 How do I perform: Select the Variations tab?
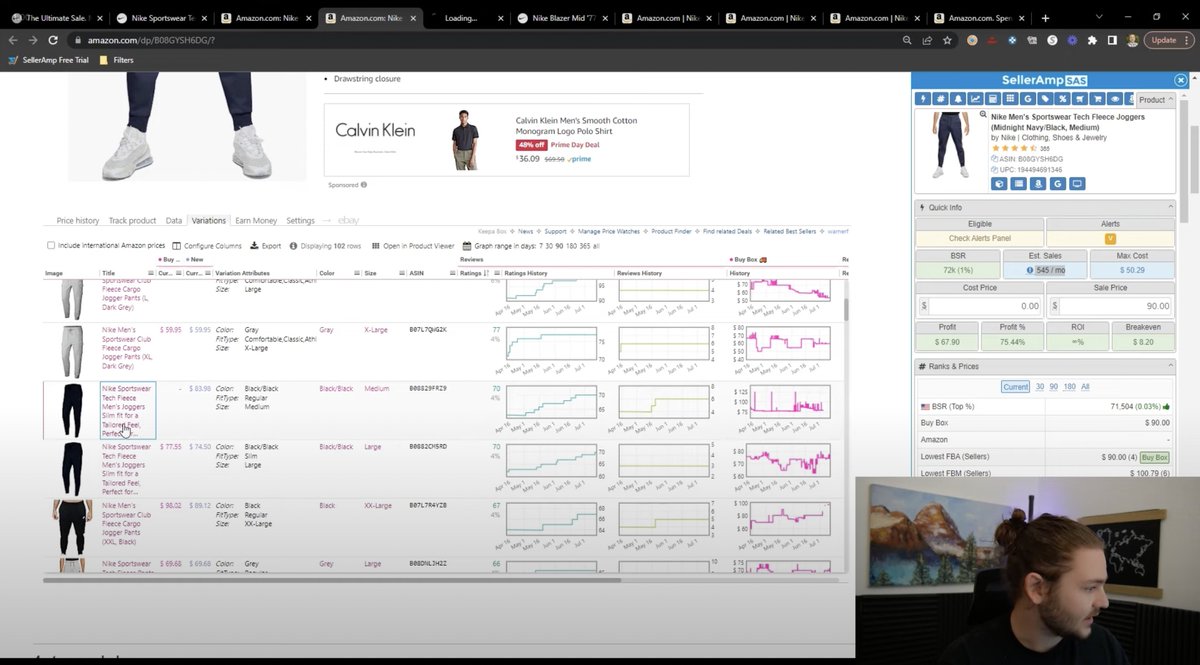click(x=209, y=220)
